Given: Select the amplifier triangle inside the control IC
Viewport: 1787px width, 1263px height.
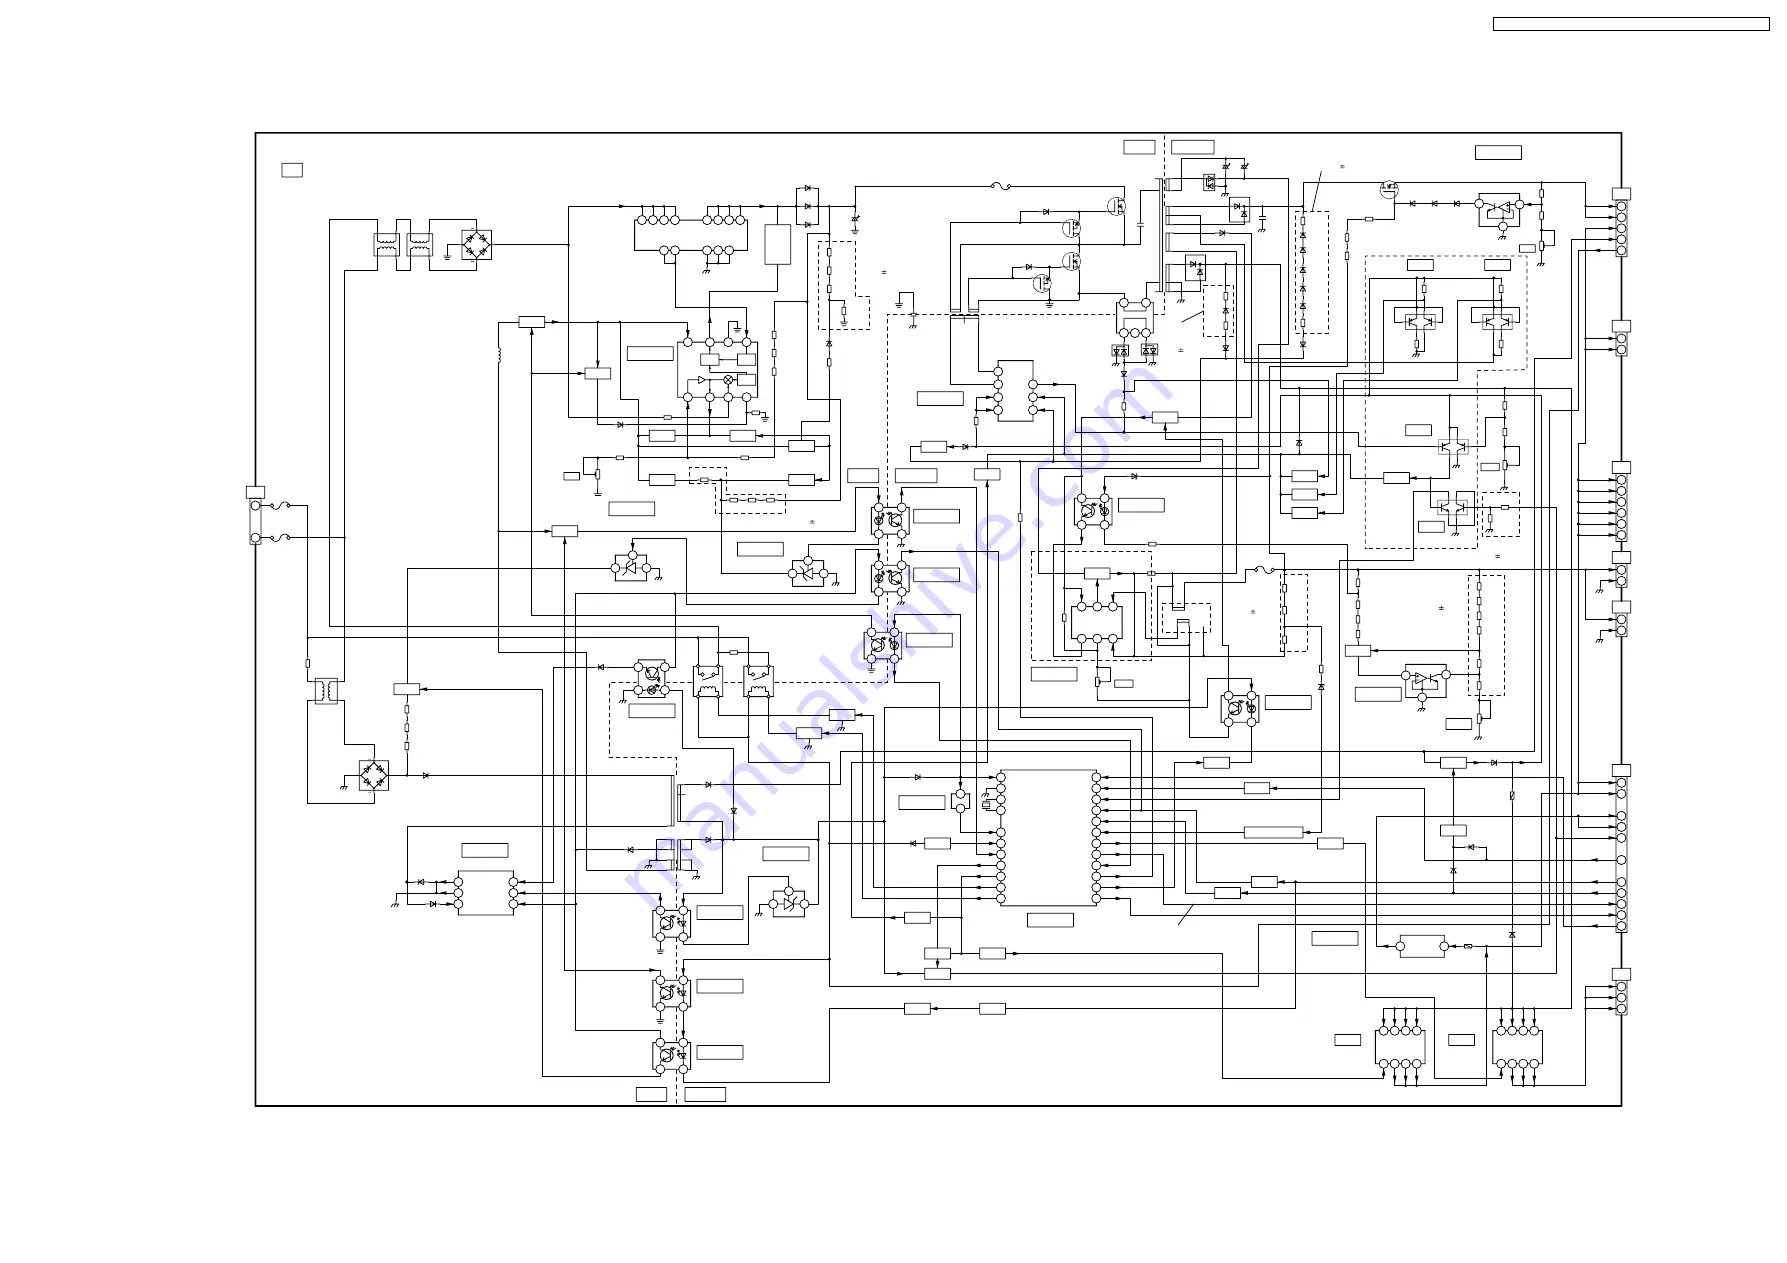Looking at the screenshot, I should [703, 380].
